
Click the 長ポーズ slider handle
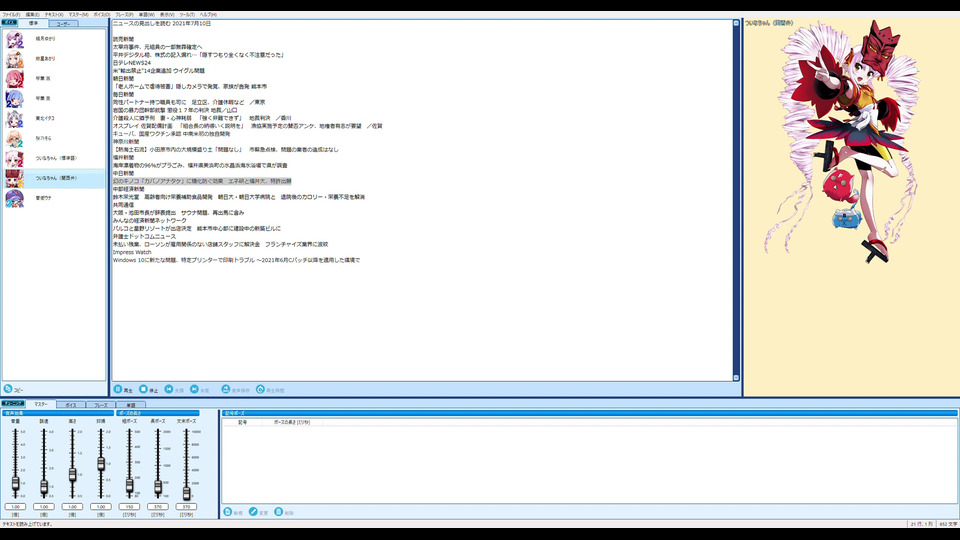click(158, 487)
